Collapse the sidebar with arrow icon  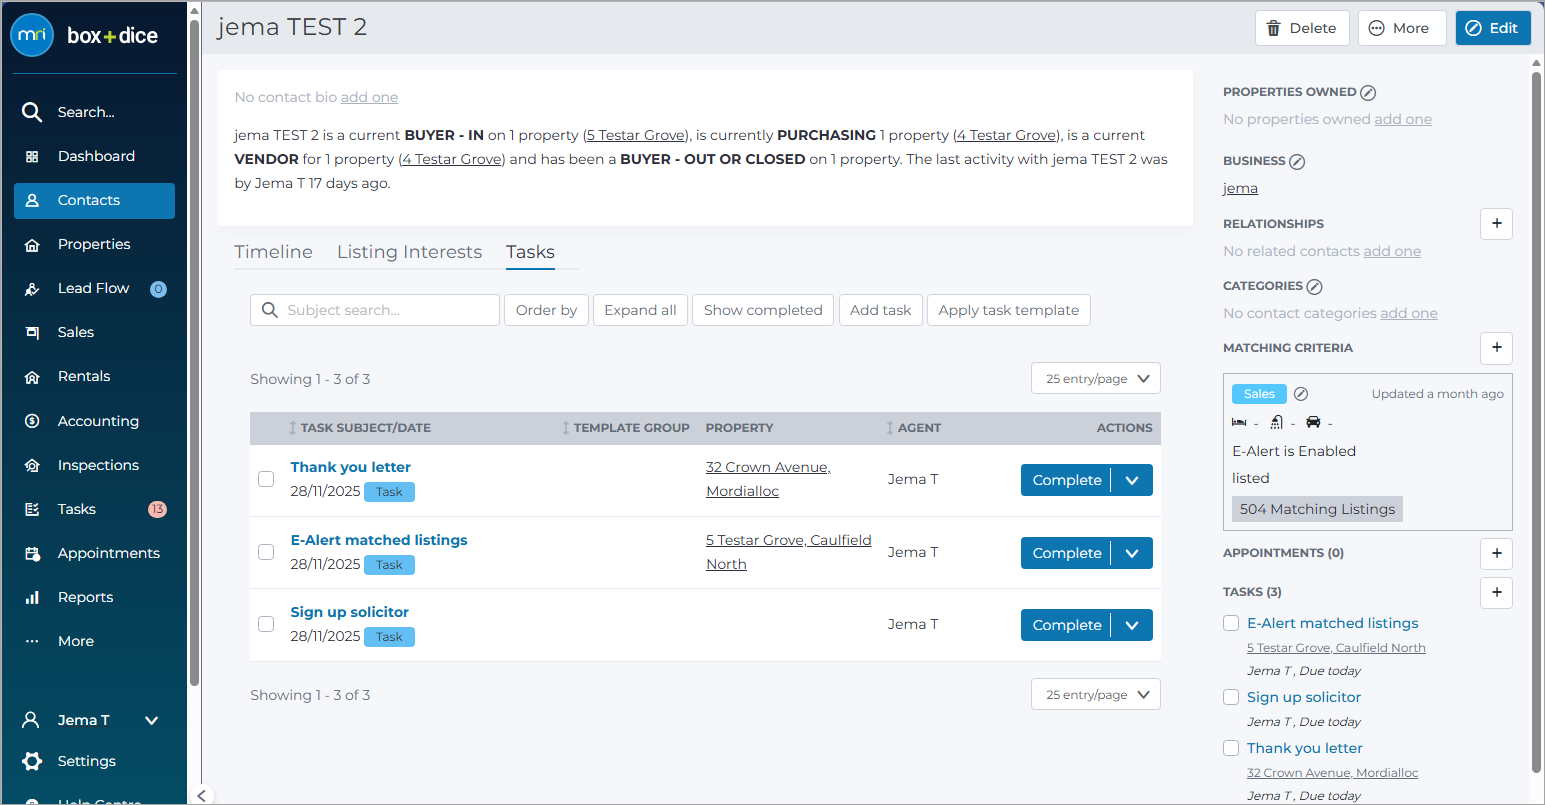click(x=202, y=795)
